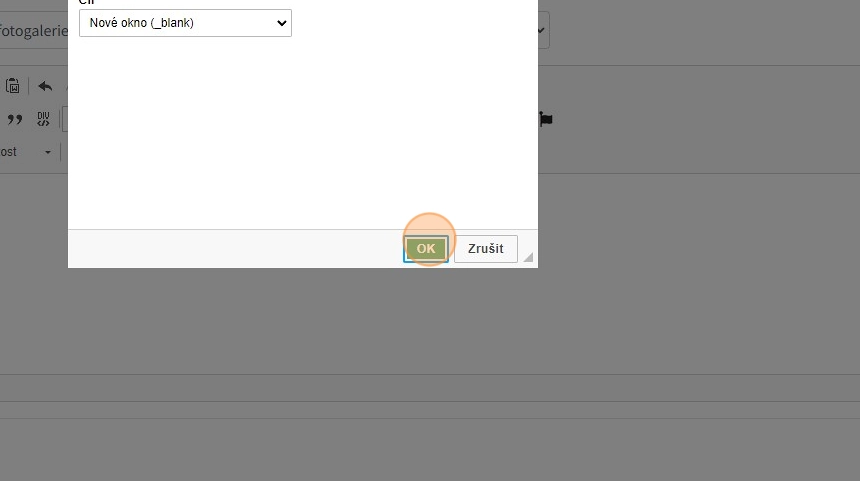
Task: Open the Cíl target dropdown
Action: [x=185, y=23]
